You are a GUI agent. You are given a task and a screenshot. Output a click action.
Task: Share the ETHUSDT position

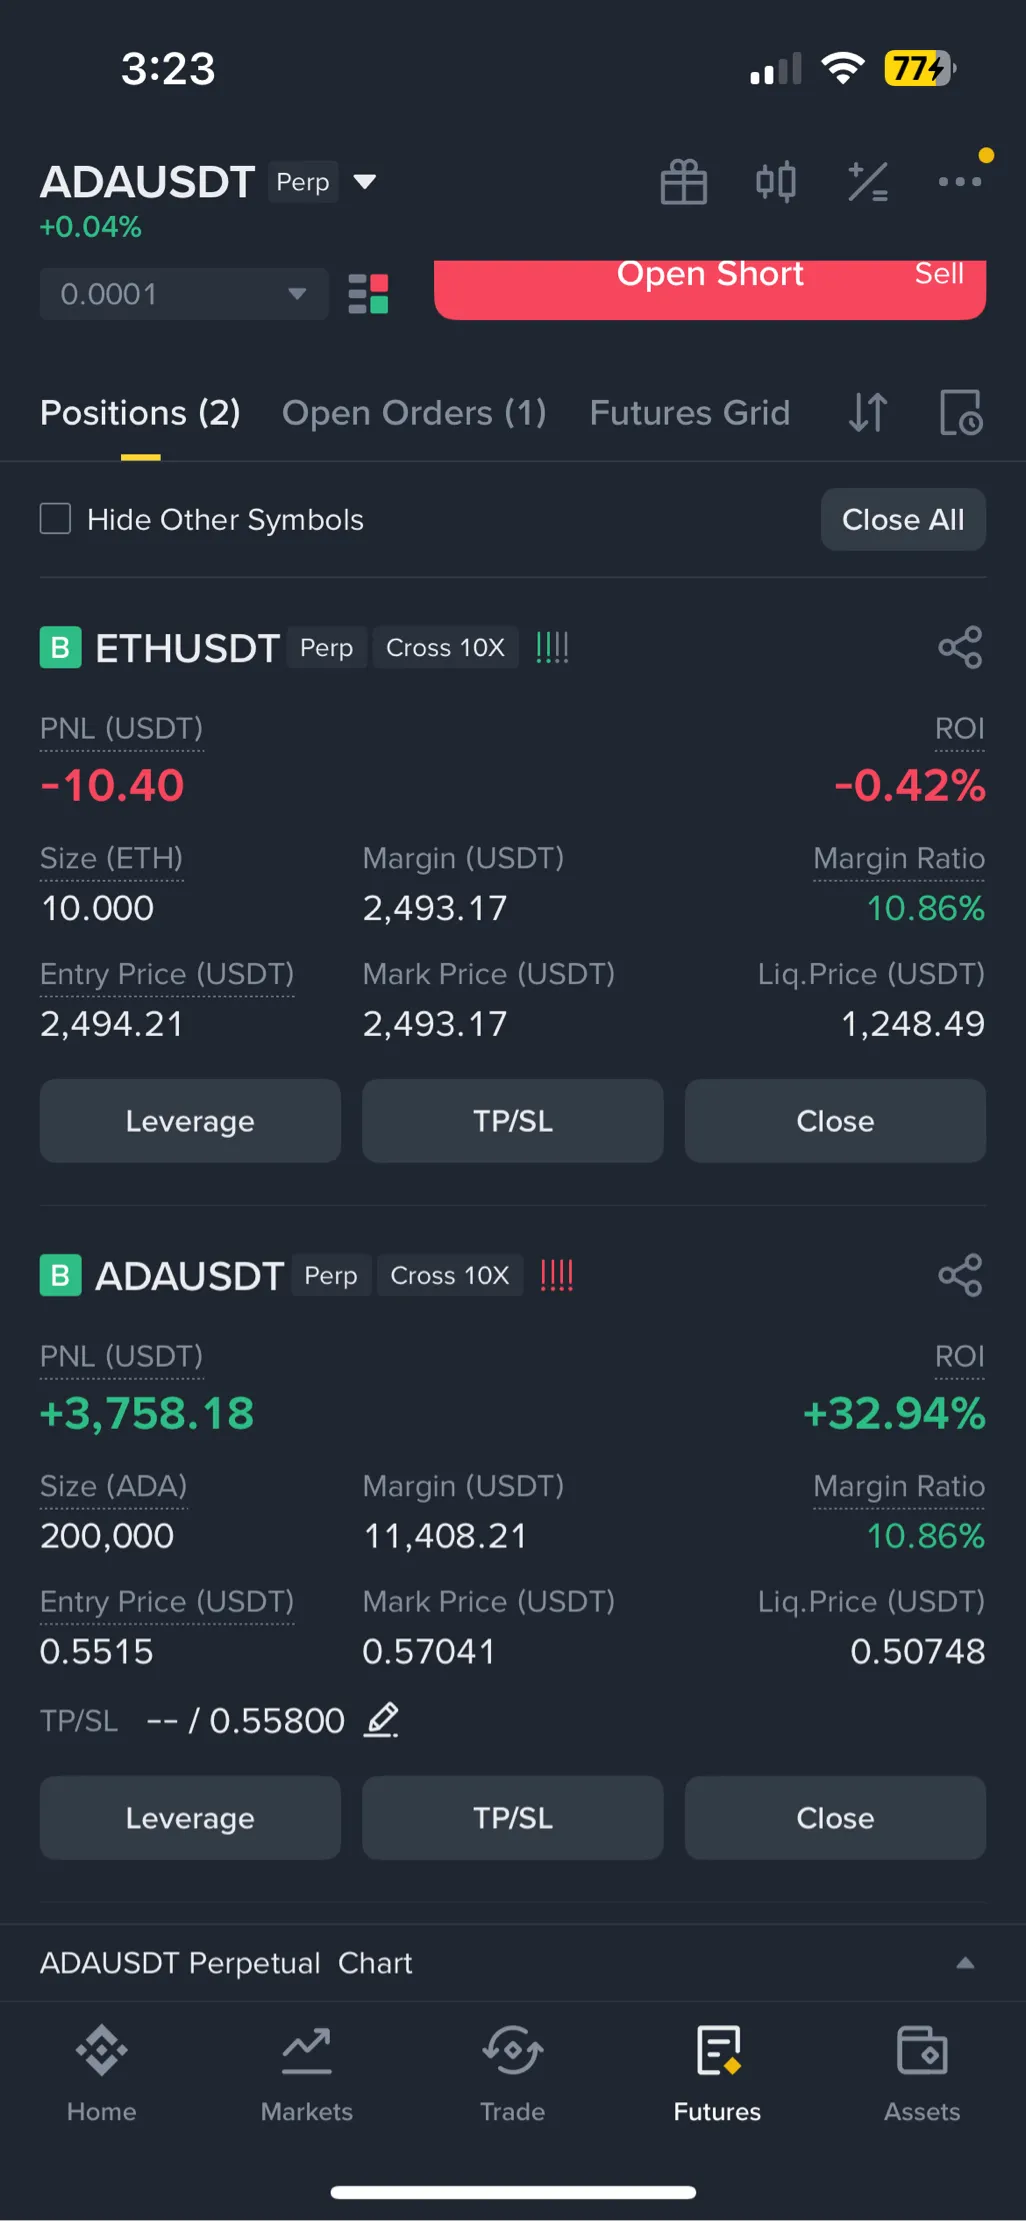tap(960, 647)
